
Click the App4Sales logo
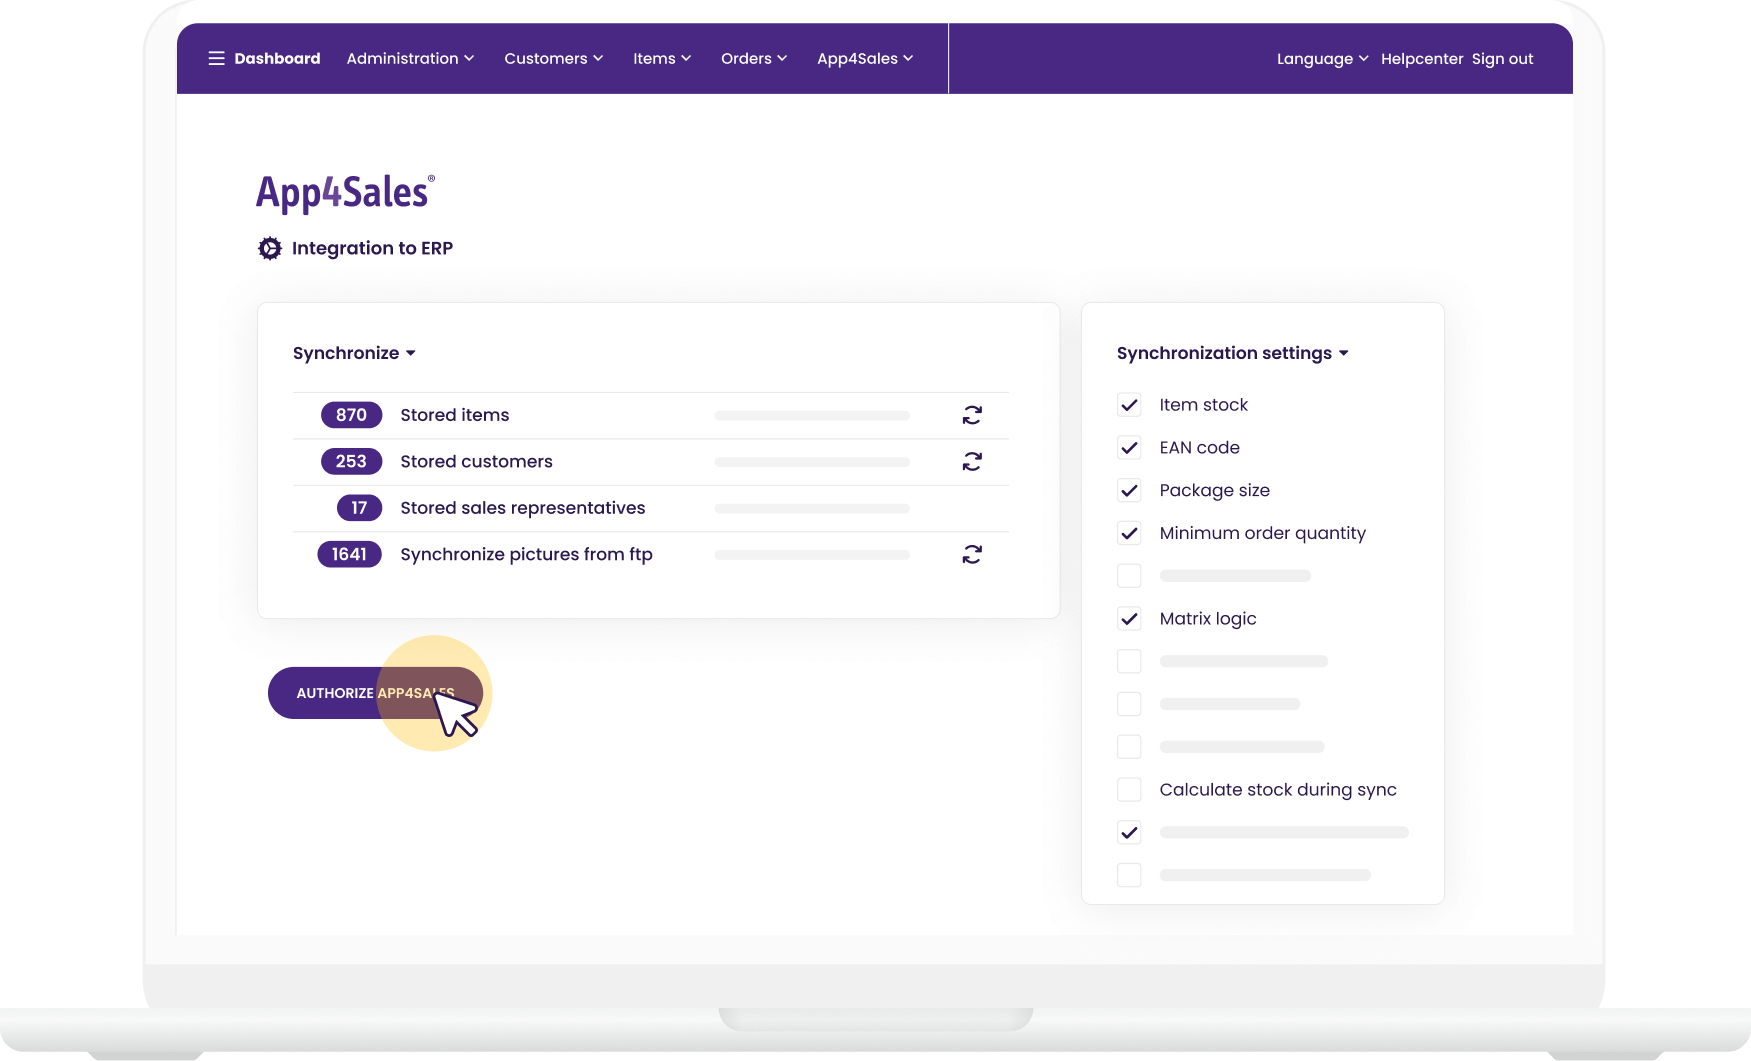click(345, 193)
